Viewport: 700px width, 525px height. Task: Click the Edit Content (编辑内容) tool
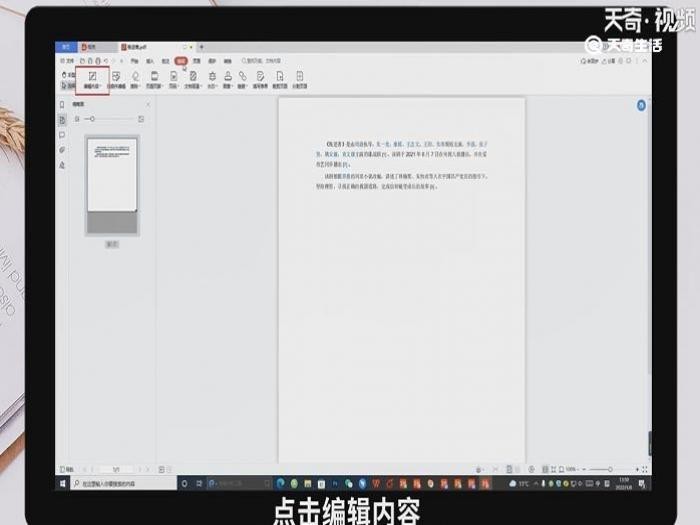[x=92, y=78]
